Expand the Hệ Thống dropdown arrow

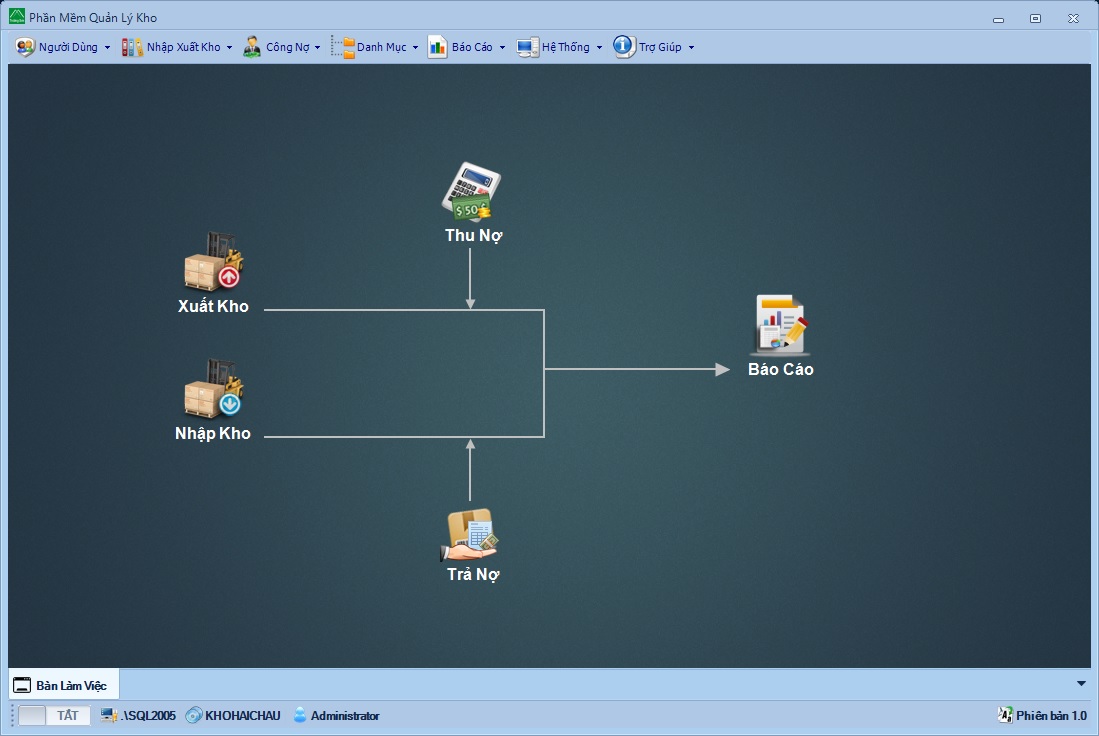(x=599, y=48)
